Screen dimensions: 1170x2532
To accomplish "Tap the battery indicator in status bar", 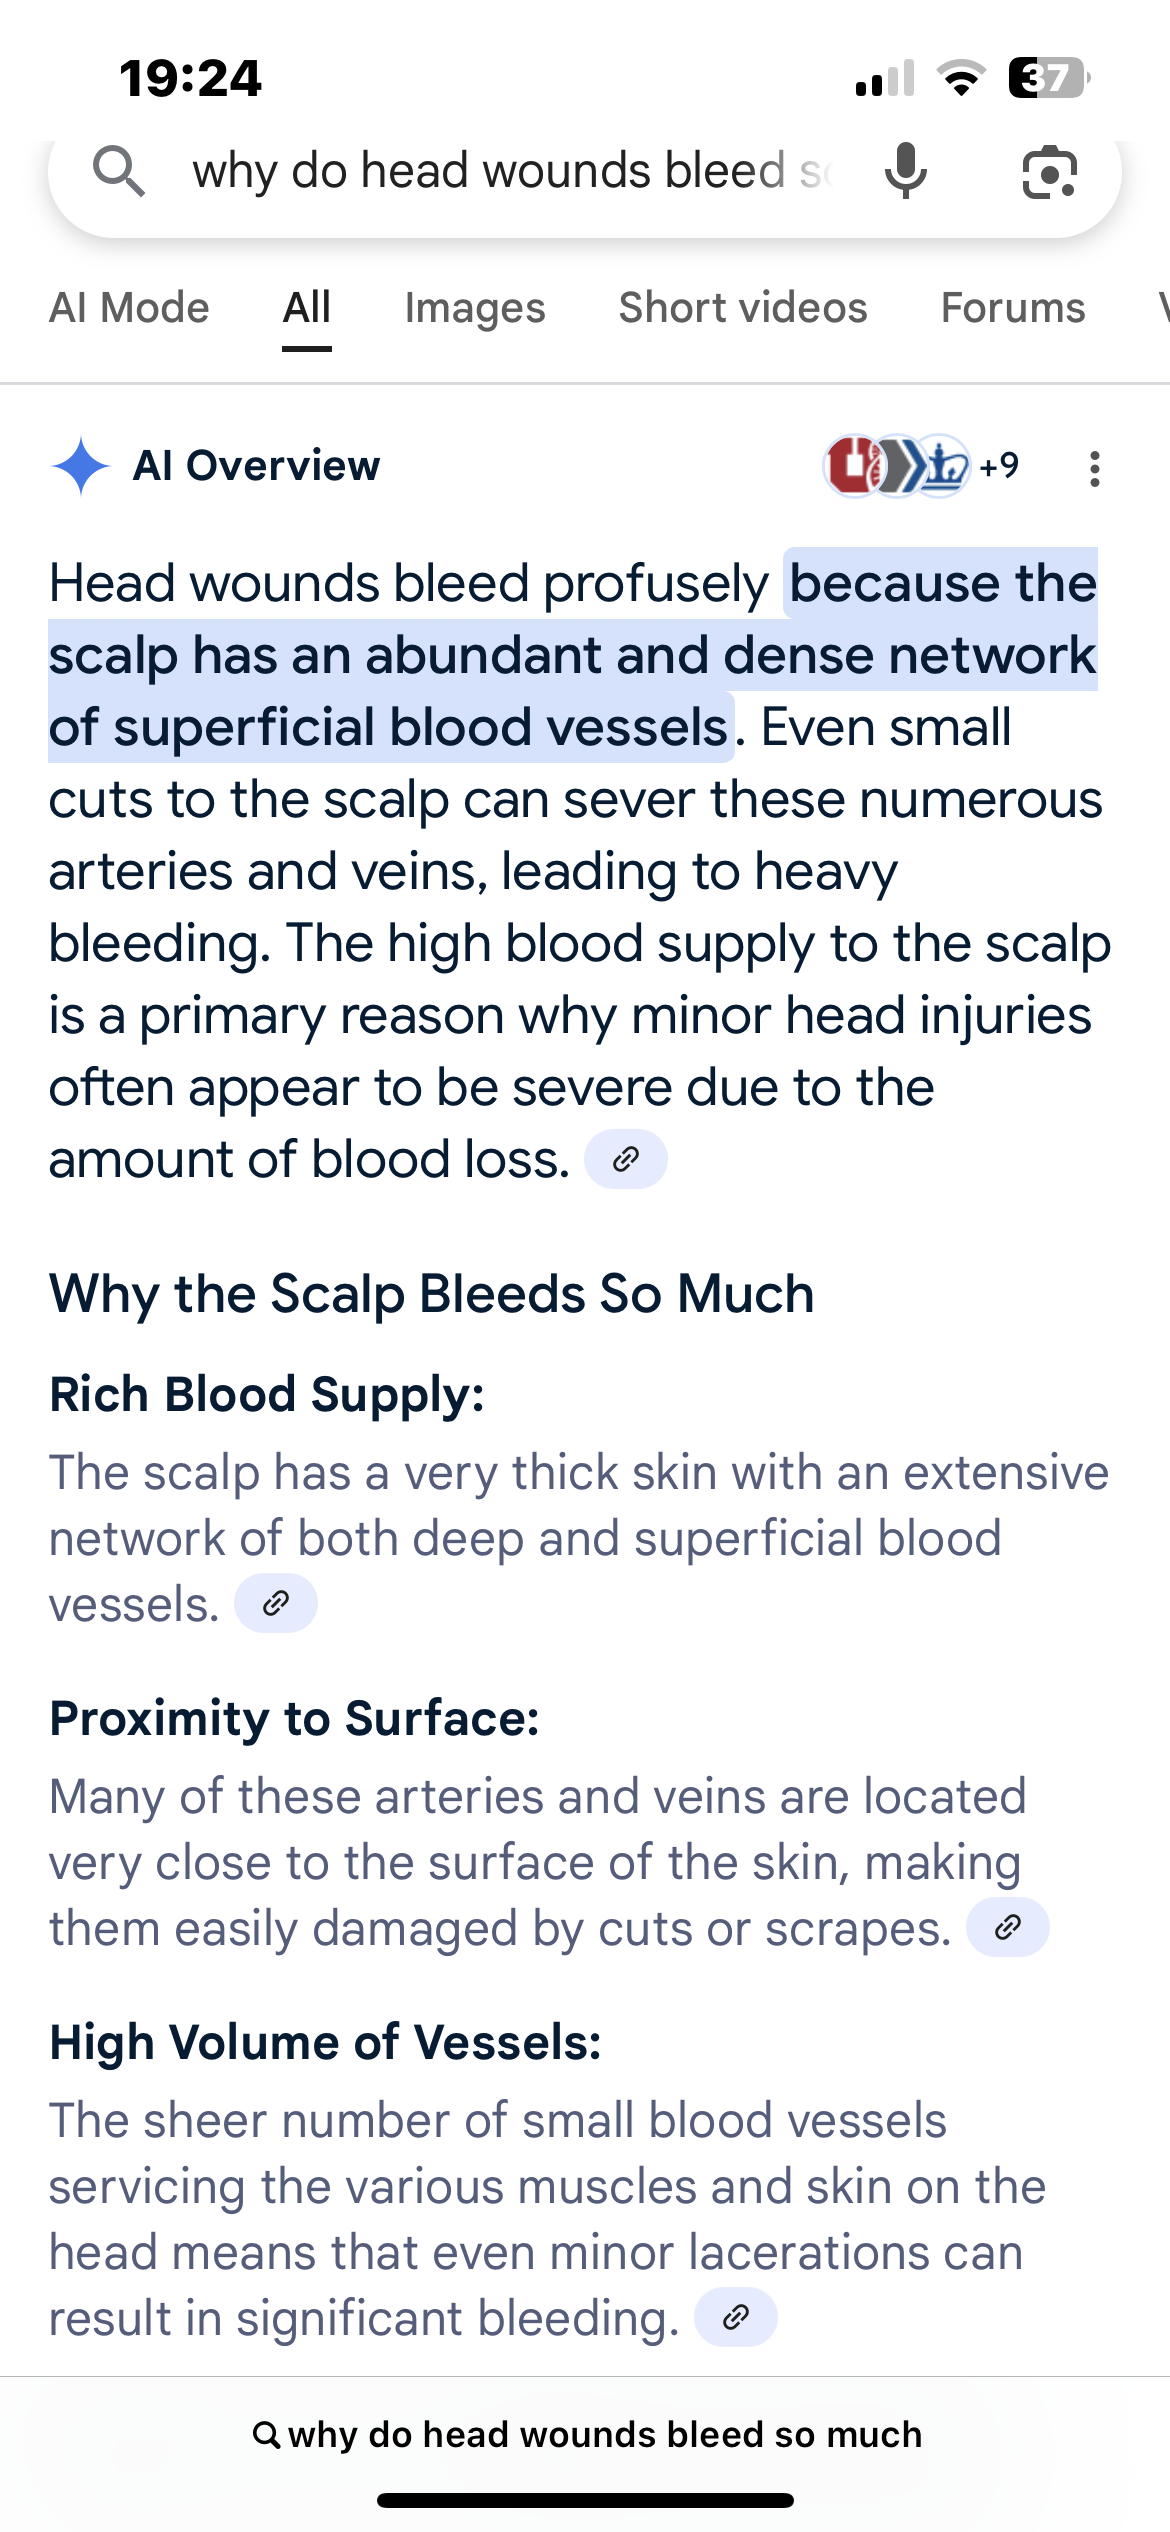I will [1049, 78].
